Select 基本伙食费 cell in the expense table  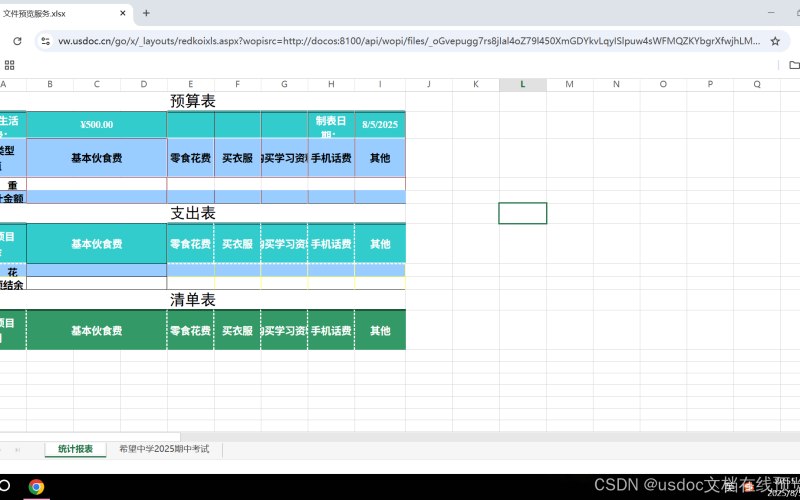tap(96, 244)
